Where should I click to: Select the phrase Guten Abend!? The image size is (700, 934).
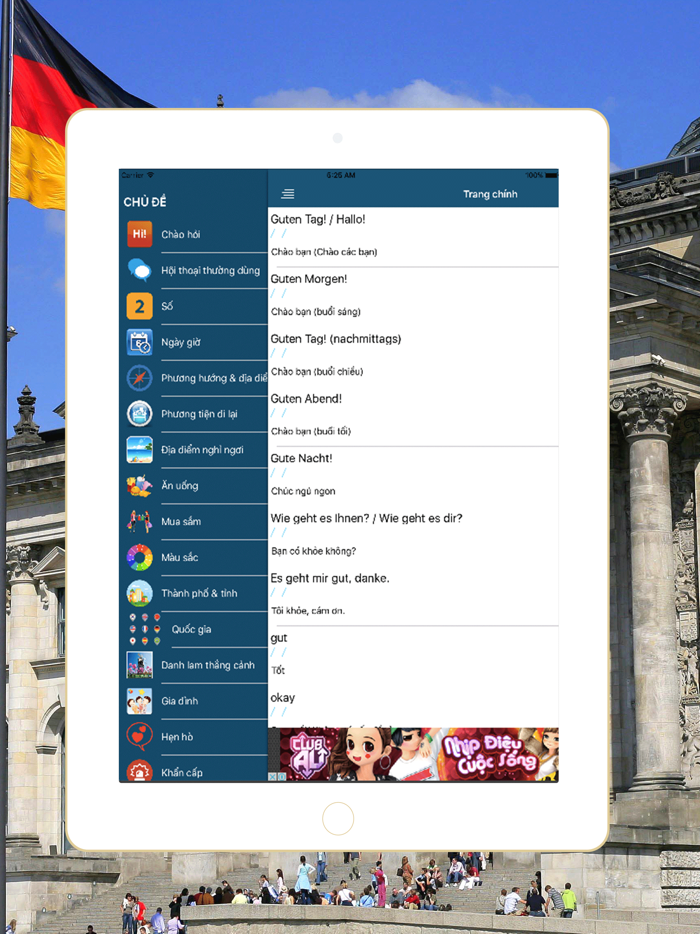tap(306, 398)
